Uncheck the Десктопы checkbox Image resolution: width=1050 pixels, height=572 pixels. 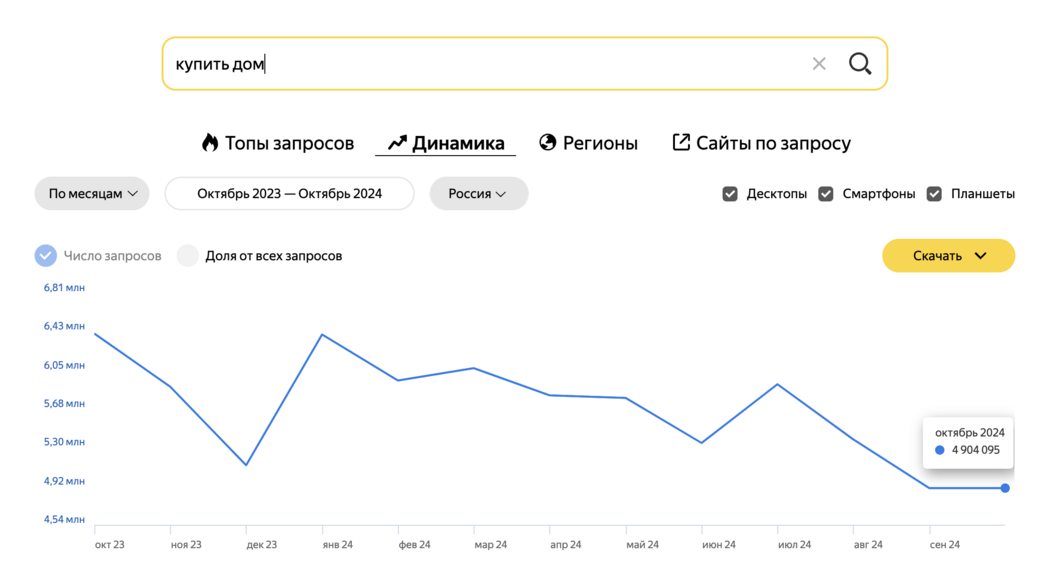point(730,194)
